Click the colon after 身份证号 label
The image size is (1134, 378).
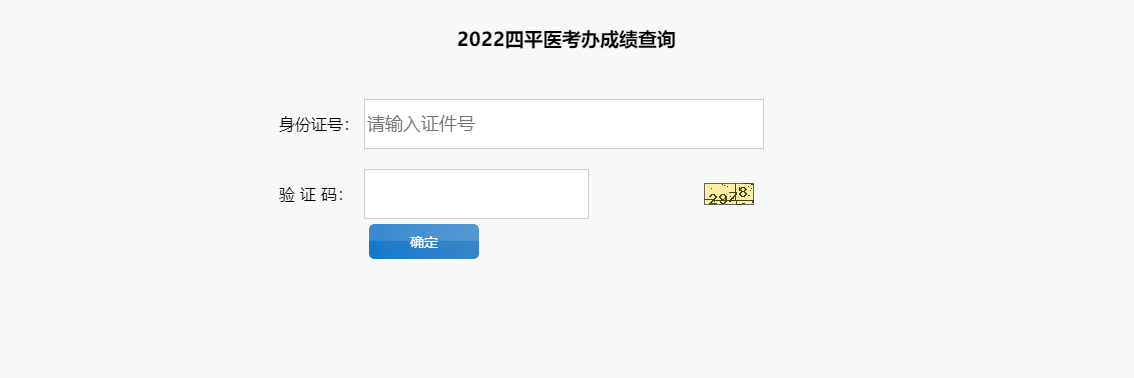click(x=346, y=126)
